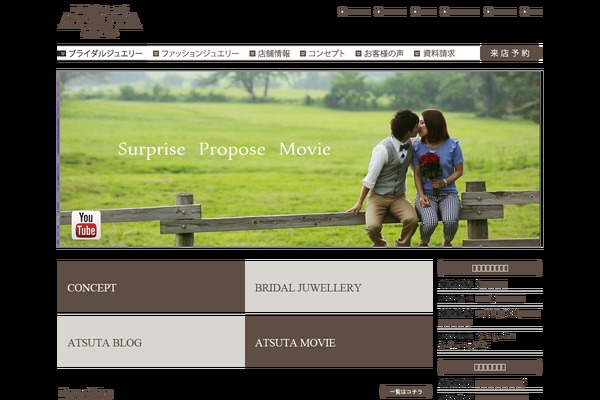Open the BRIDAL JUWELLERY tile
600x400 pixels.
[339, 287]
